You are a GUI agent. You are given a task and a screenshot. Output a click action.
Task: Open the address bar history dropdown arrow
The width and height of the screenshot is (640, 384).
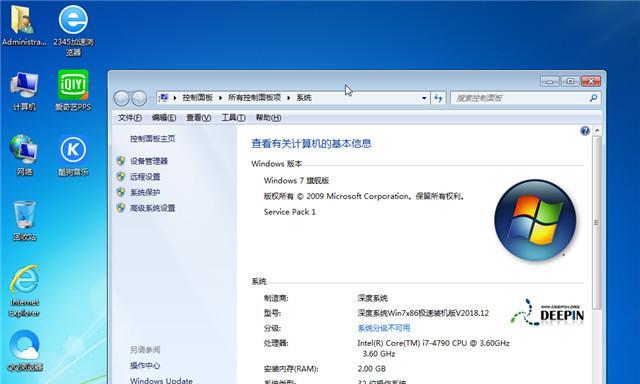pyautogui.click(x=424, y=98)
